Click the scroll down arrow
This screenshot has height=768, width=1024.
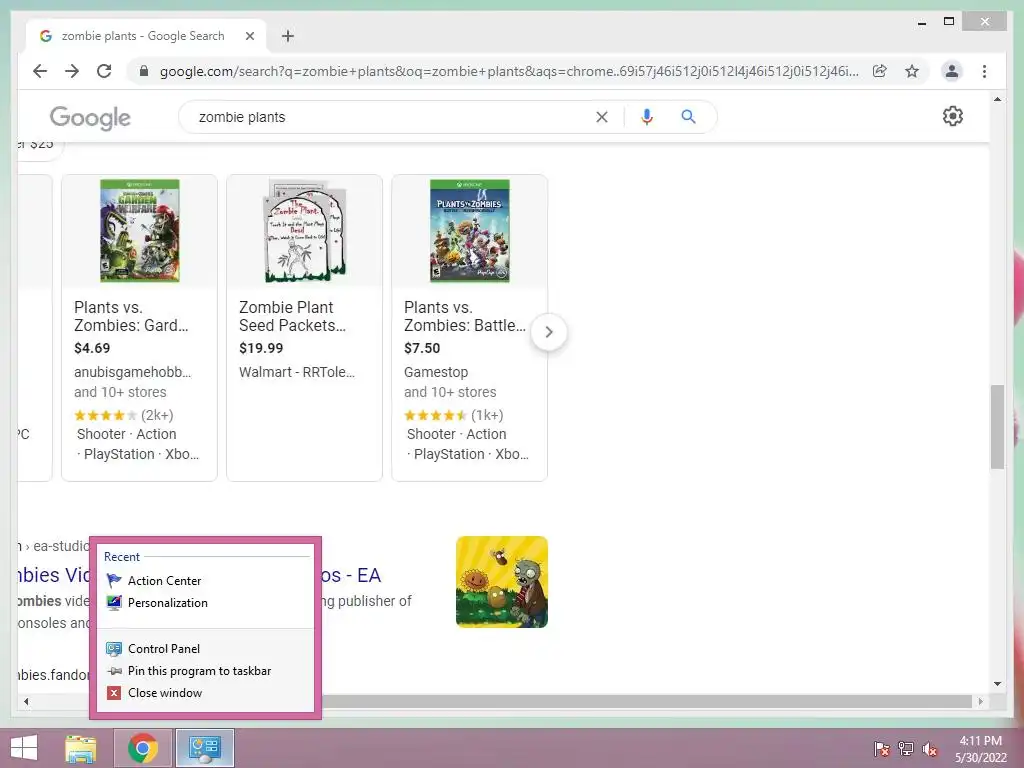997,684
